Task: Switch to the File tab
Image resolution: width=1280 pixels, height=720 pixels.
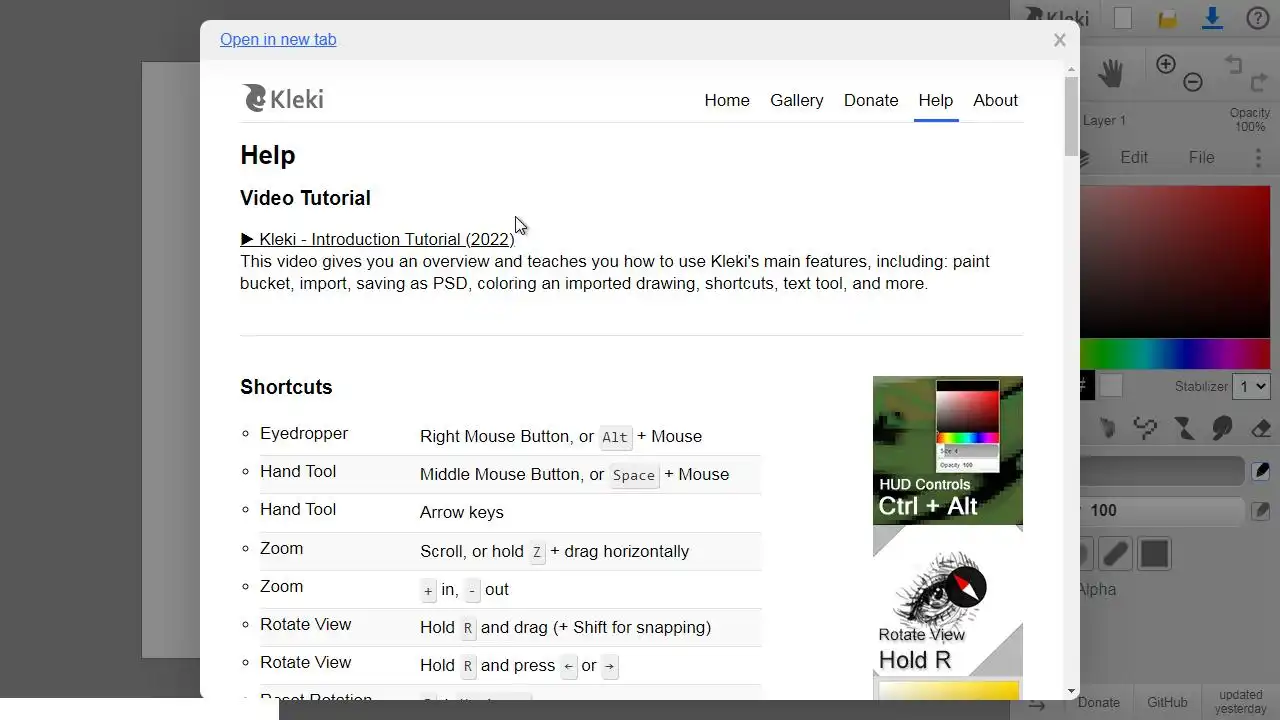Action: (x=1201, y=157)
